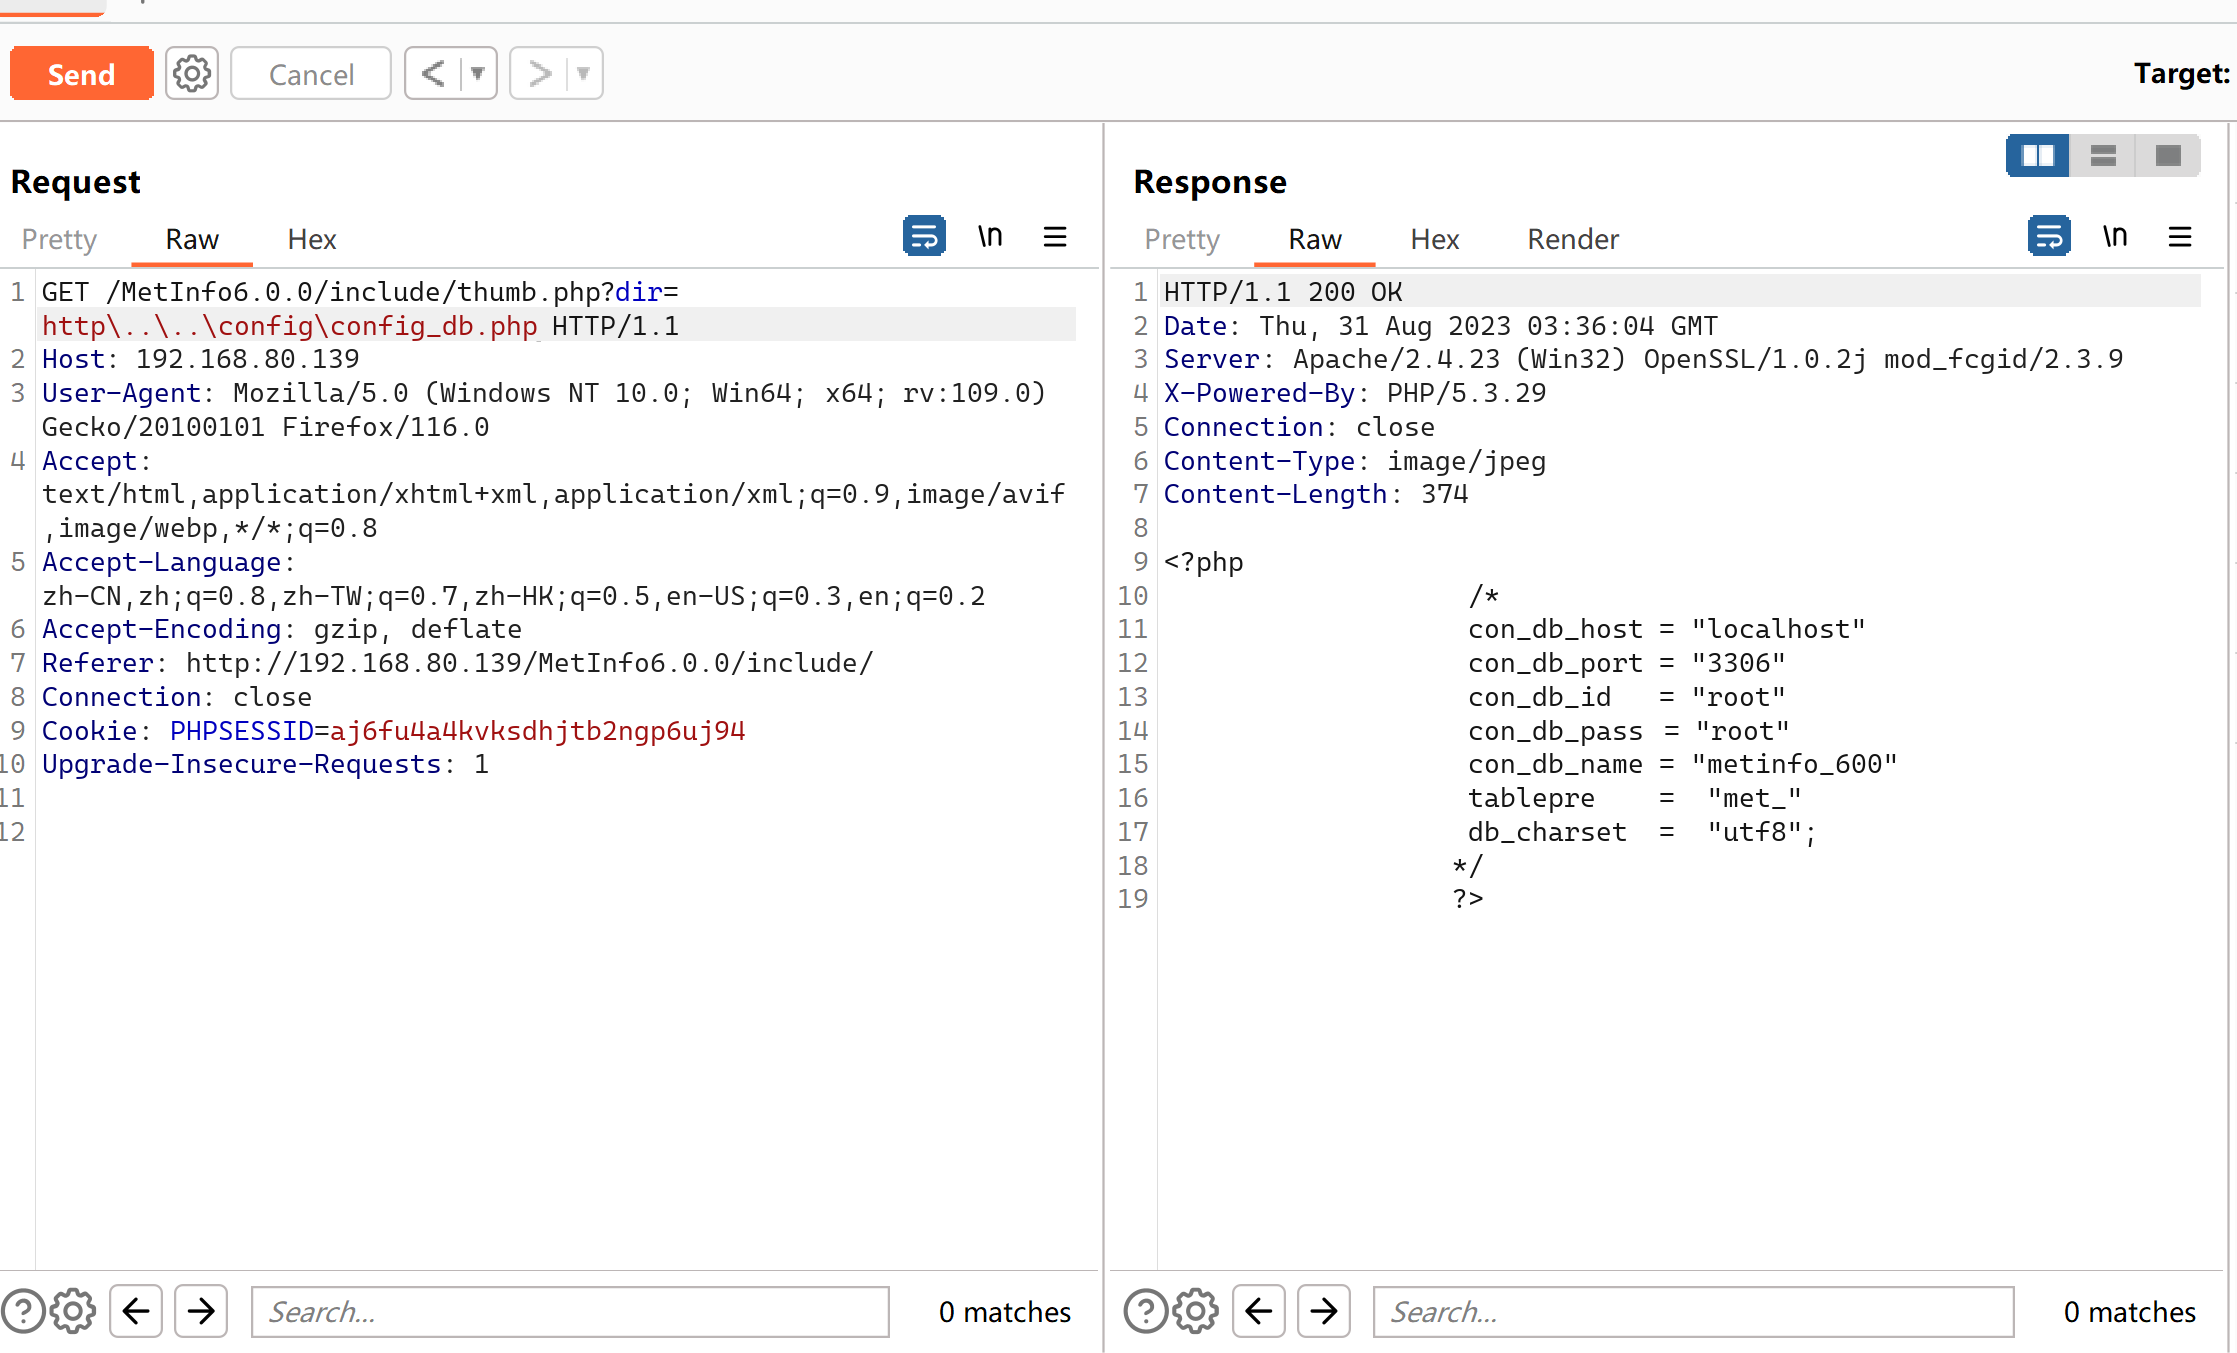The height and width of the screenshot is (1353, 2237).
Task: Open the Response Render tab
Action: coord(1572,239)
